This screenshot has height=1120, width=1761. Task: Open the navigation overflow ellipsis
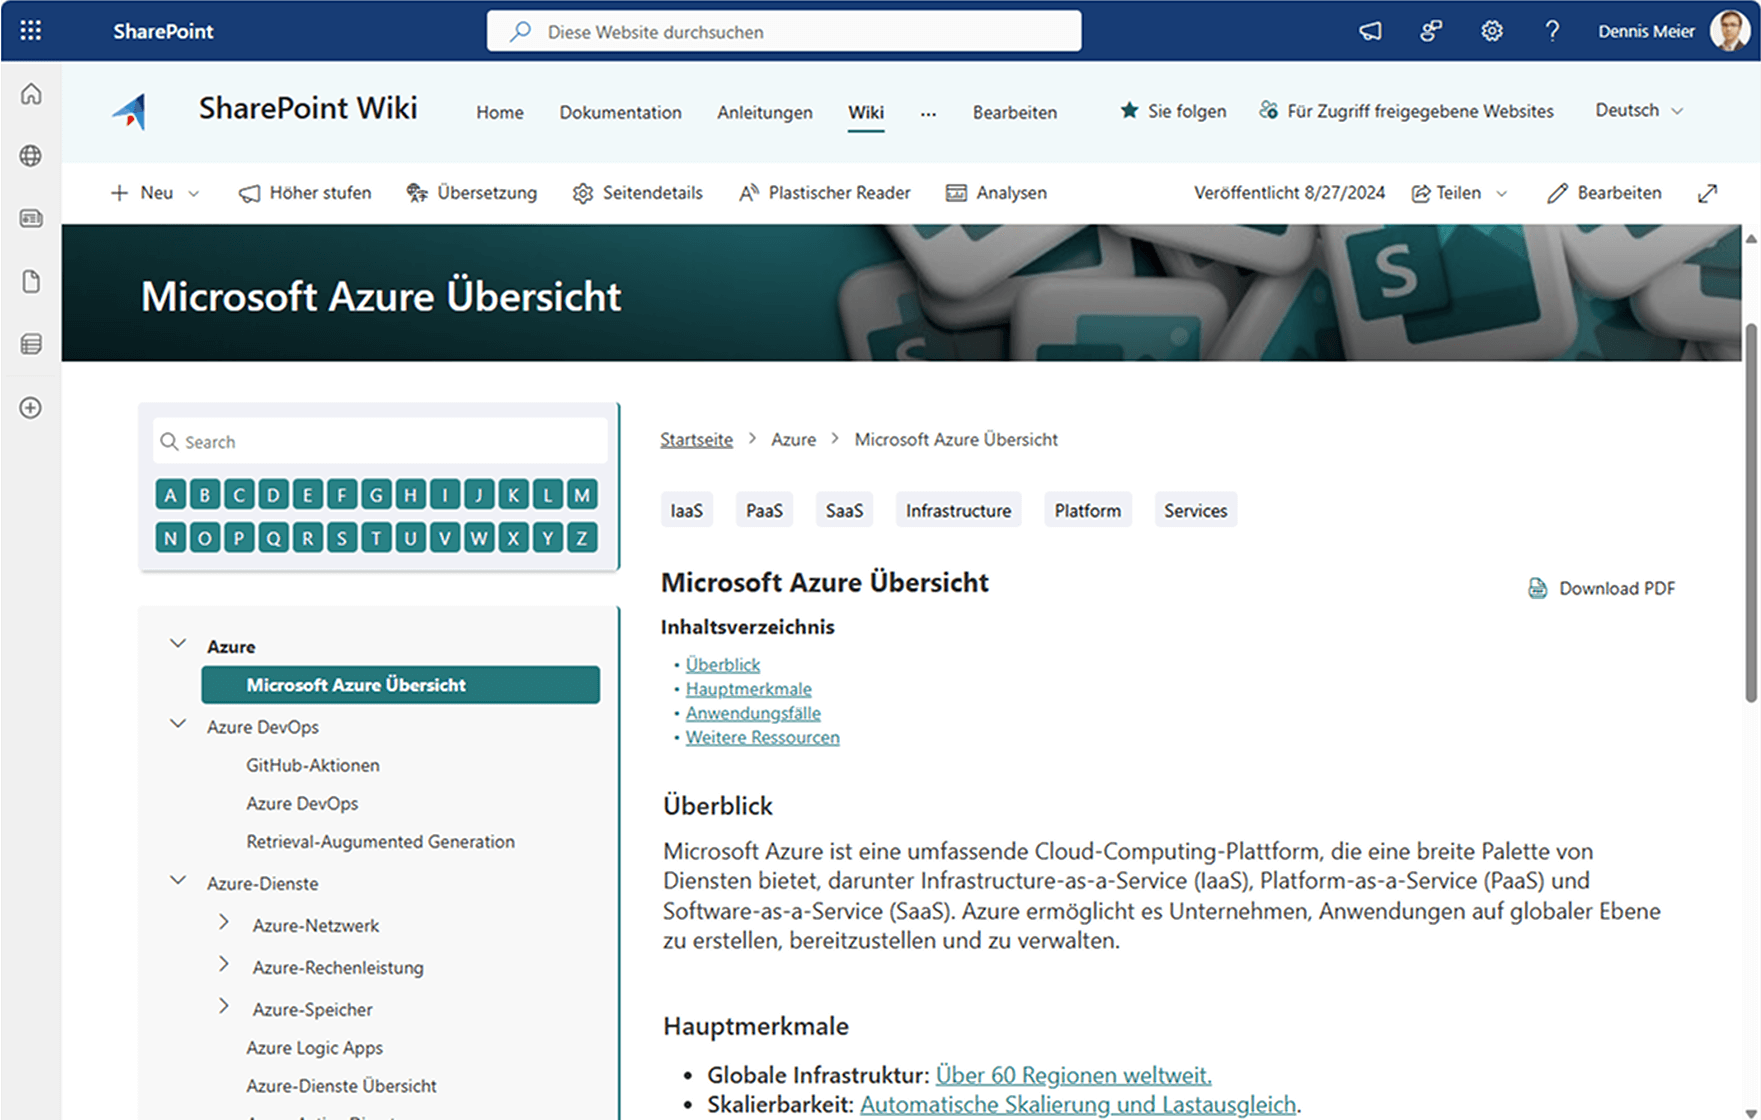coord(929,113)
